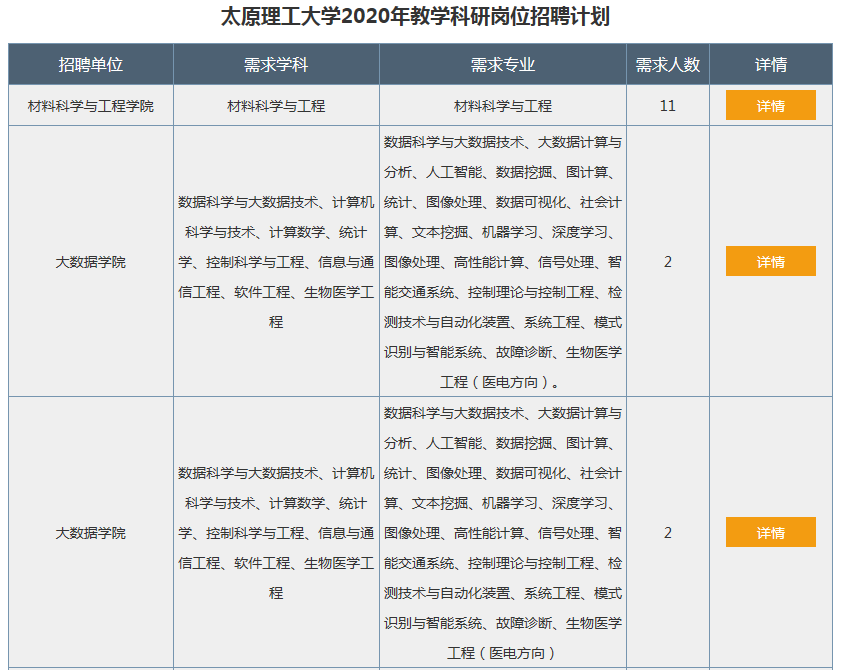
Task: Click the 需求学科 column header
Action: [x=276, y=65]
